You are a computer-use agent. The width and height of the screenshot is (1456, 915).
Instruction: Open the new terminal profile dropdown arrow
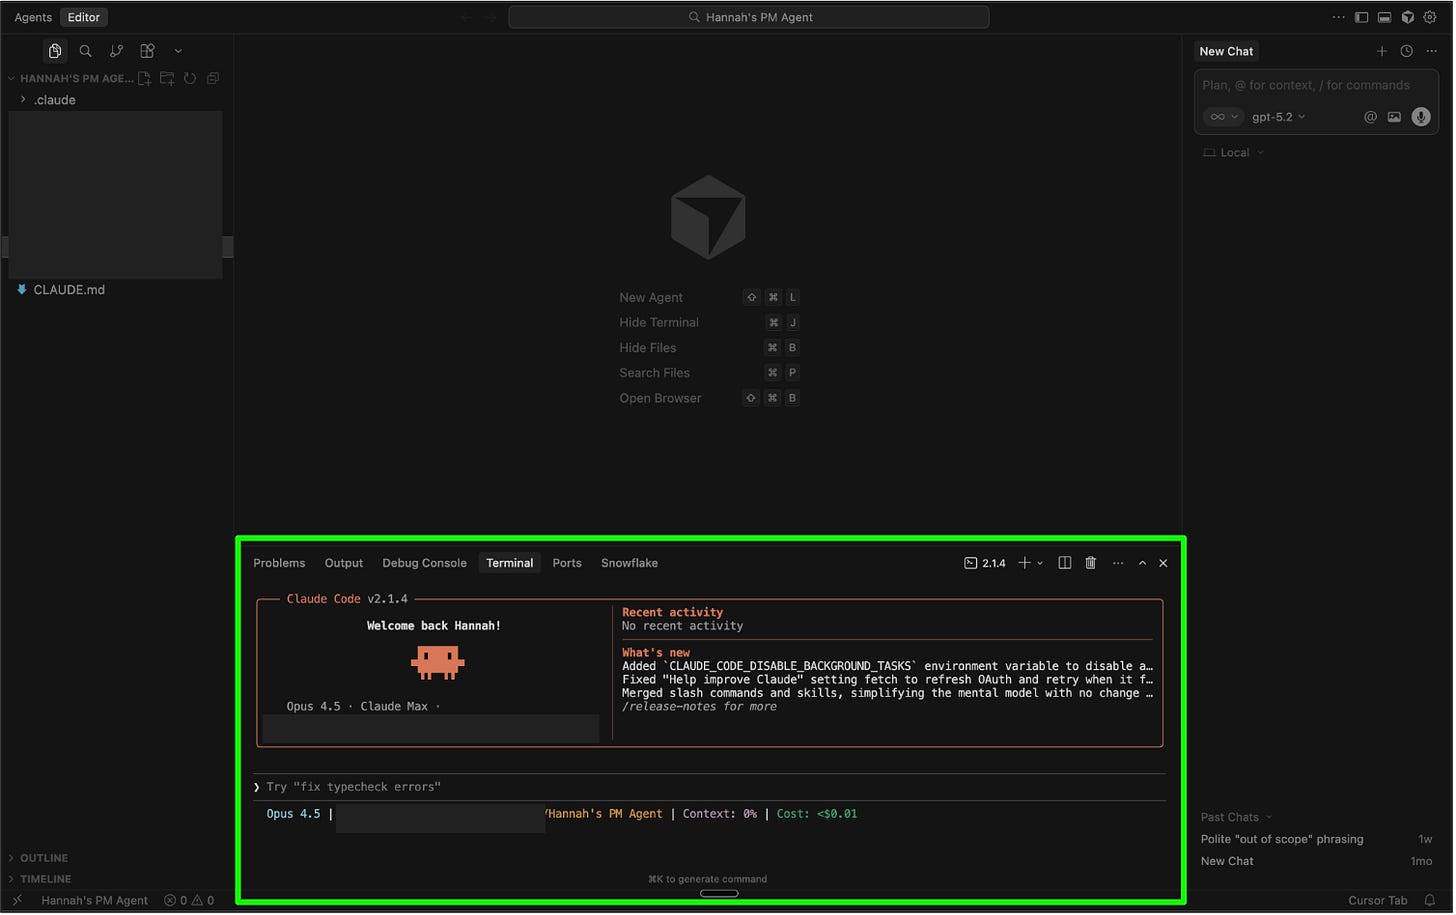point(1040,563)
